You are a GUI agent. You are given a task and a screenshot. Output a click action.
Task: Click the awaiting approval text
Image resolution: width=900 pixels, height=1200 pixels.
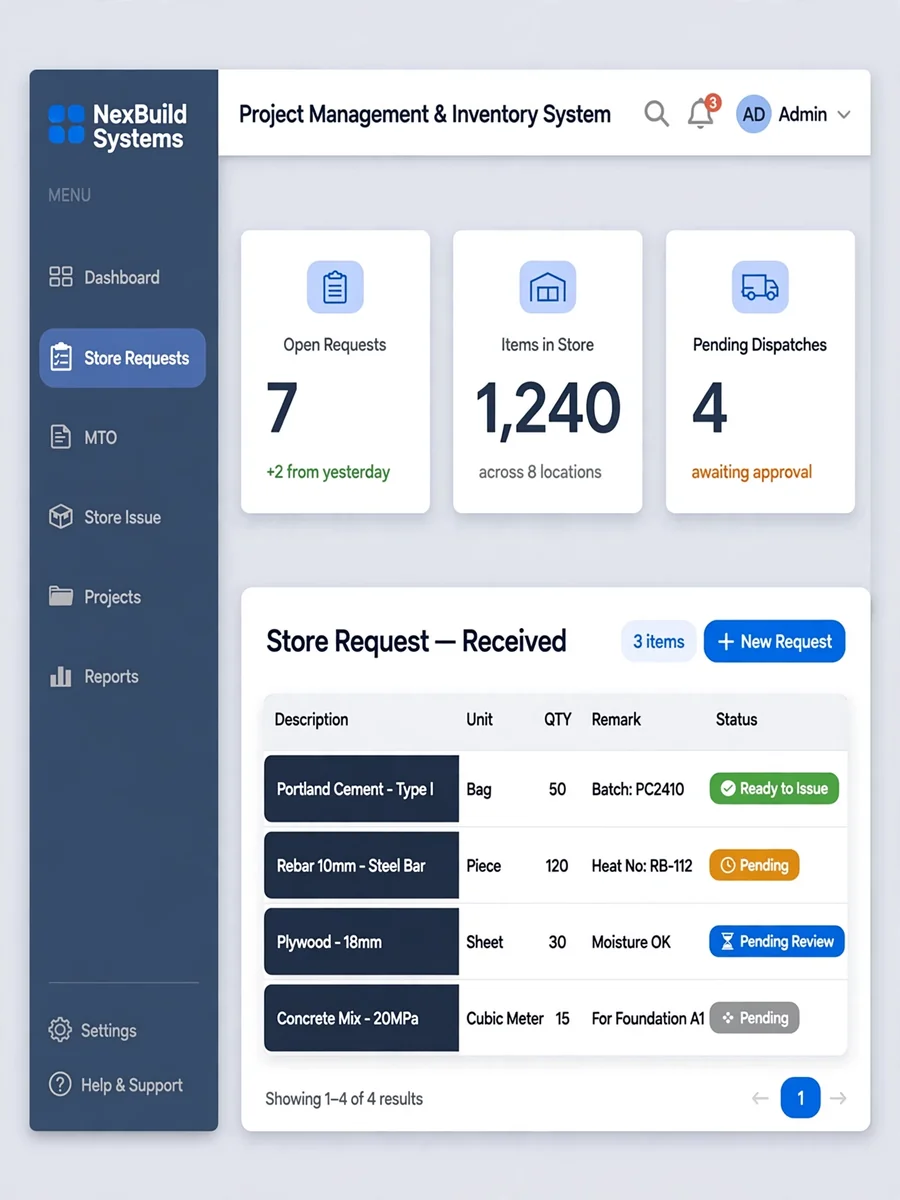pyautogui.click(x=751, y=472)
